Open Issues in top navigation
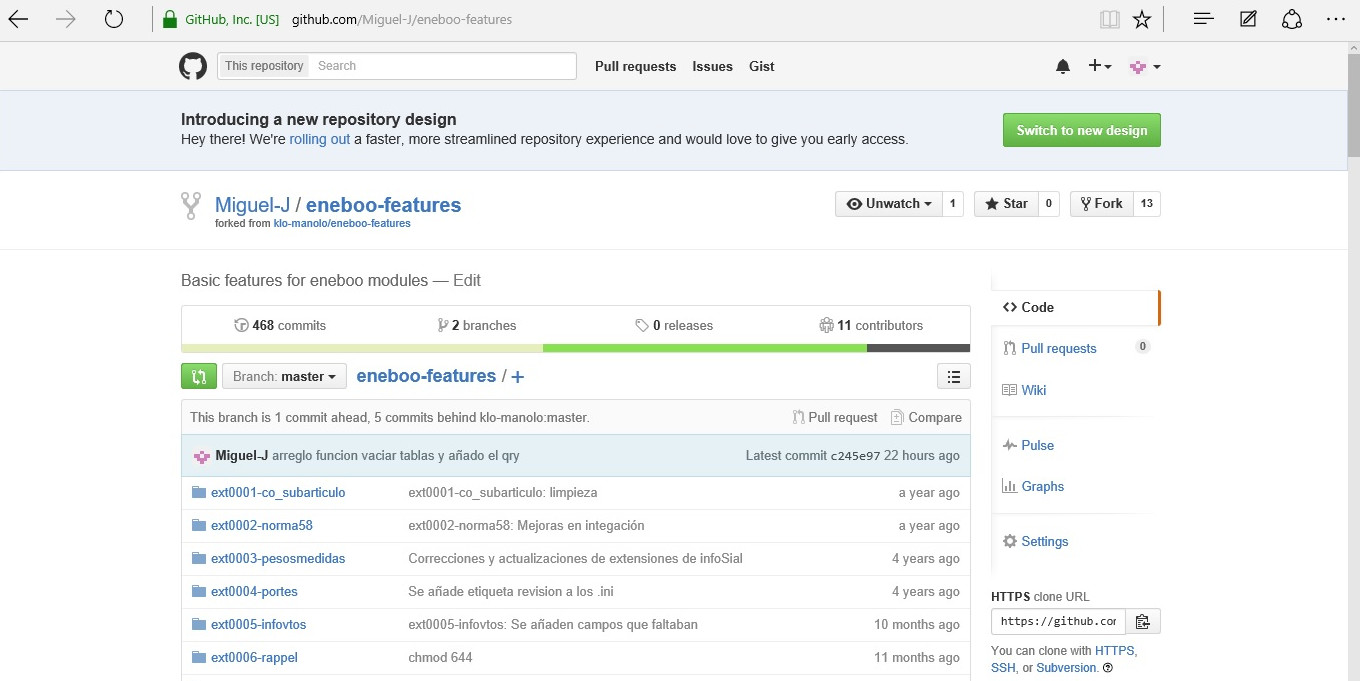 coord(712,66)
